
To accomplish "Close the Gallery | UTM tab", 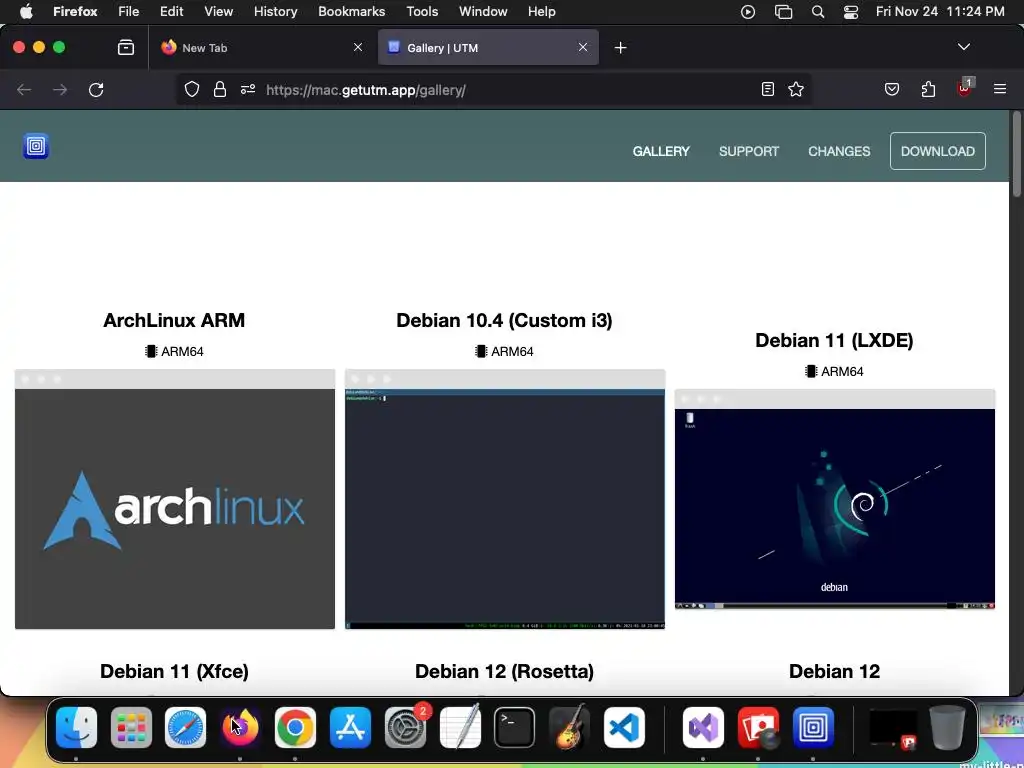I will (x=583, y=47).
